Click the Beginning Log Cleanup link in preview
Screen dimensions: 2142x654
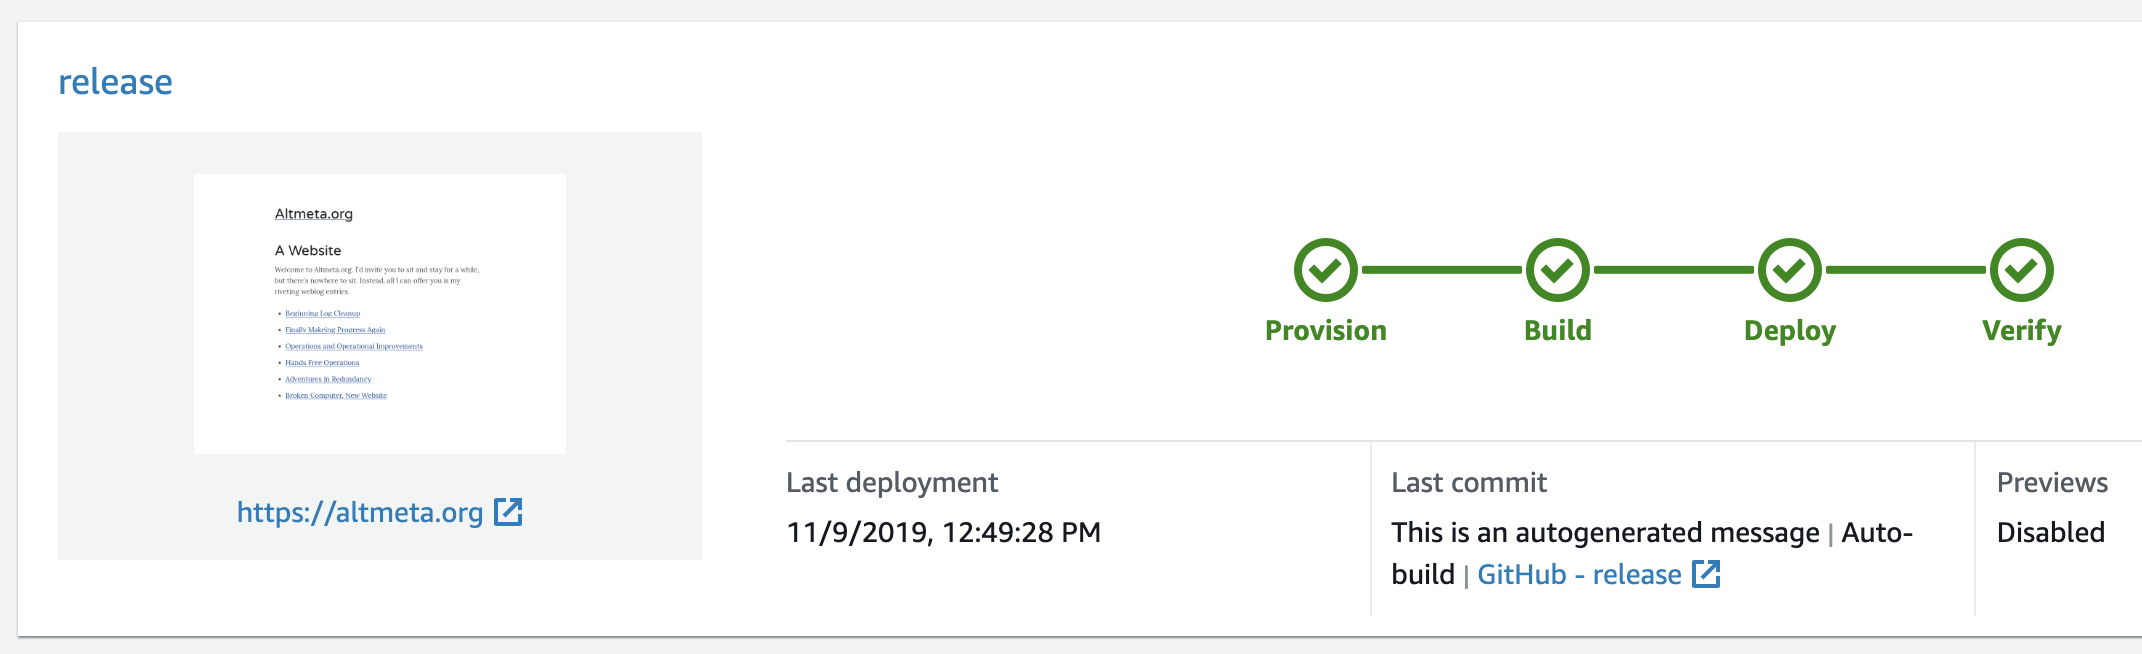[x=322, y=312]
